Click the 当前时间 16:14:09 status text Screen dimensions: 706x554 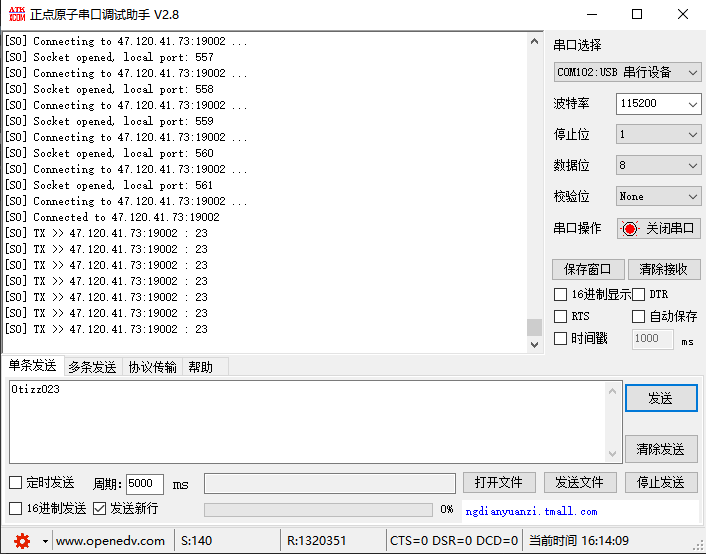[x=579, y=541]
